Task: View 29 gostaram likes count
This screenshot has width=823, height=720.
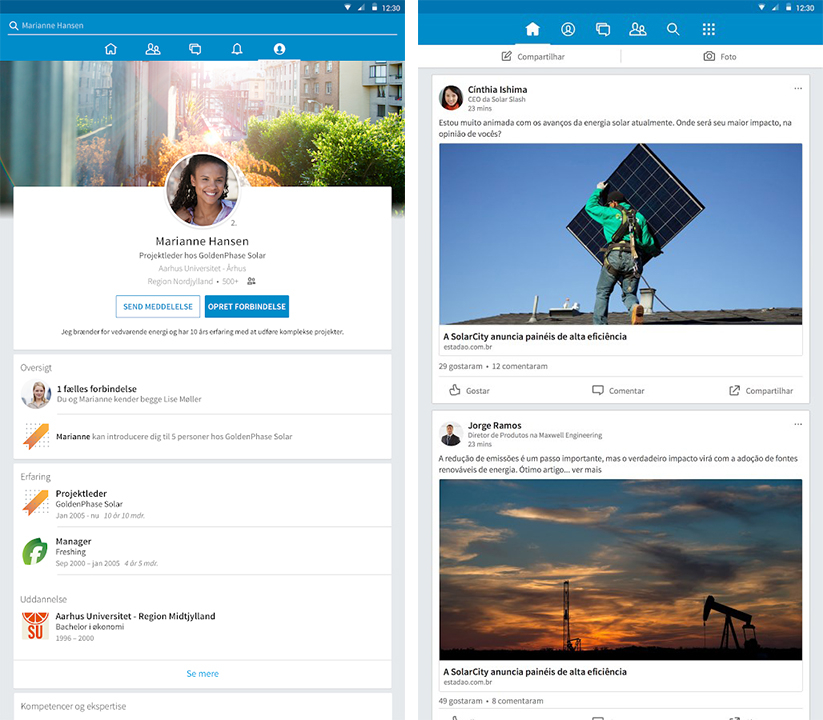Action: (x=460, y=366)
